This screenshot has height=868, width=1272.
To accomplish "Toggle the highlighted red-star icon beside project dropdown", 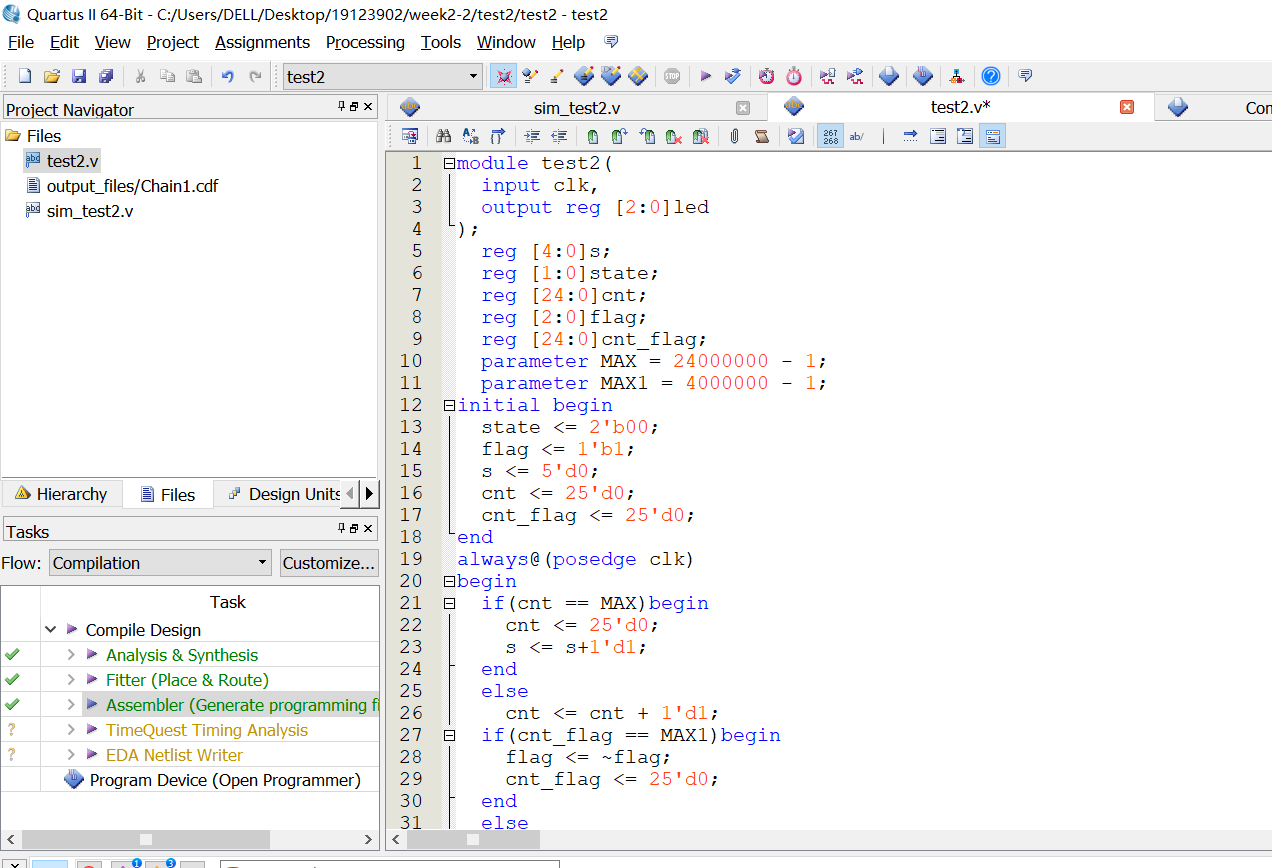I will (504, 76).
